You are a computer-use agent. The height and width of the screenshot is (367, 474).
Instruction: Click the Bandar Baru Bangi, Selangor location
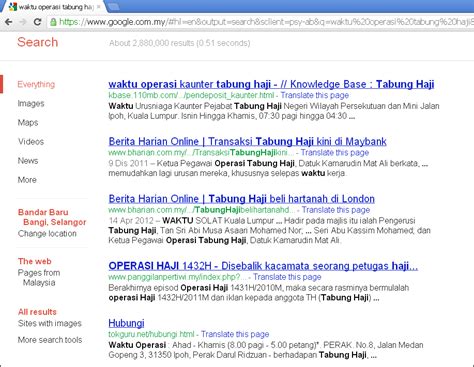pyautogui.click(x=52, y=217)
